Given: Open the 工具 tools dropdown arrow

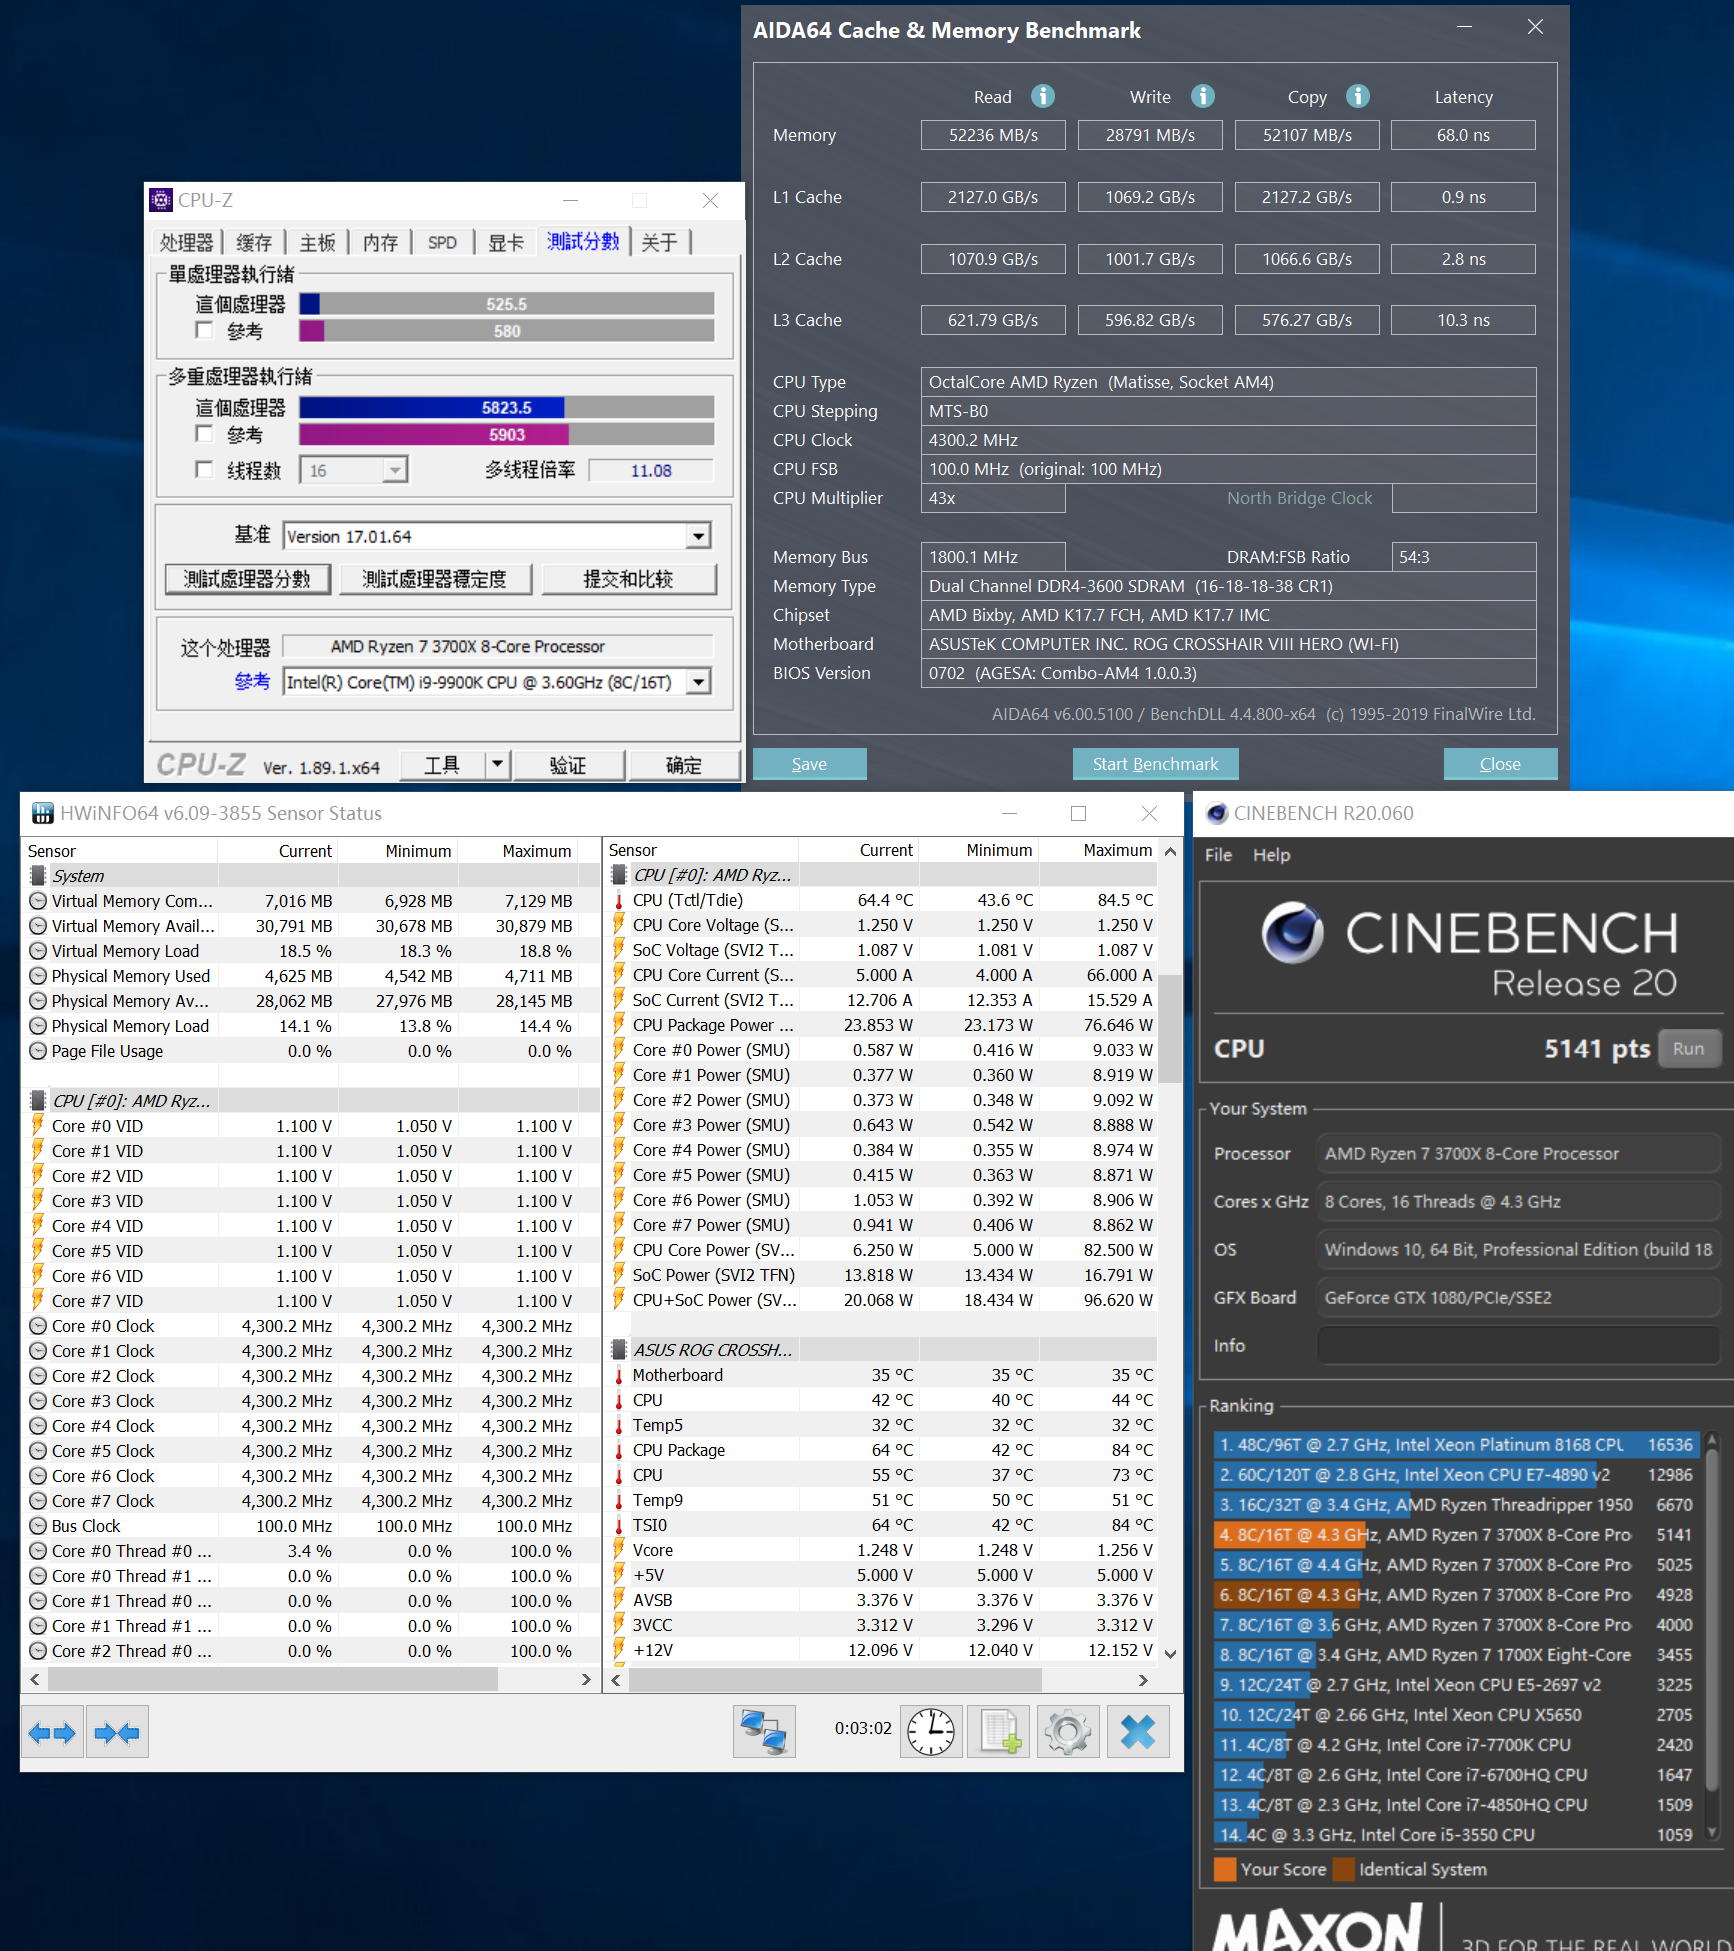Looking at the screenshot, I should click(497, 765).
